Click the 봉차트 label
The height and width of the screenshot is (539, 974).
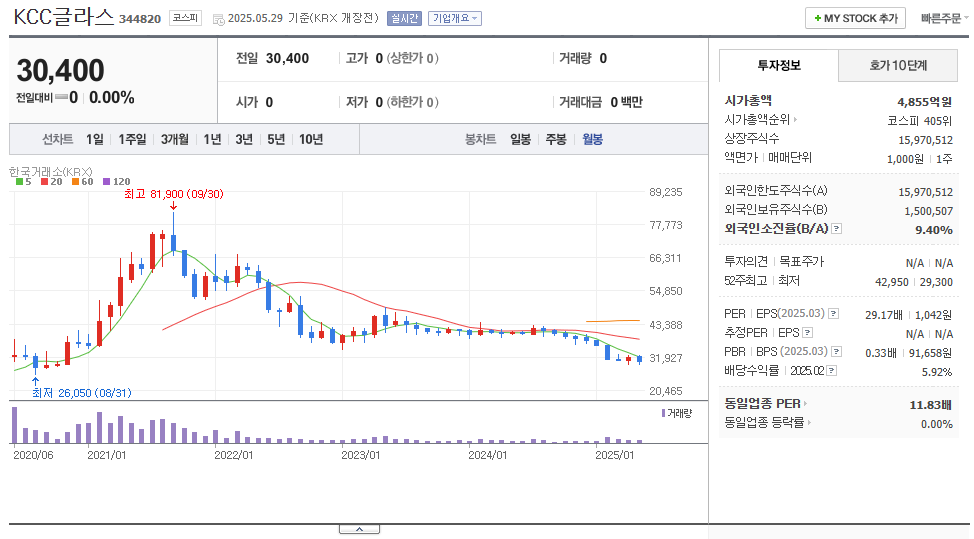click(x=480, y=139)
